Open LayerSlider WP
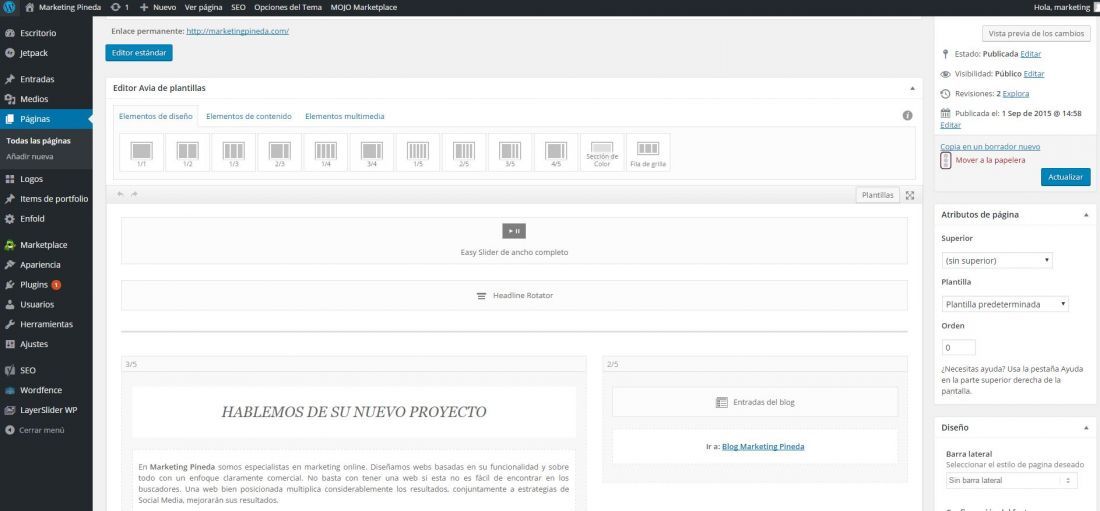1100x511 pixels. [46, 410]
